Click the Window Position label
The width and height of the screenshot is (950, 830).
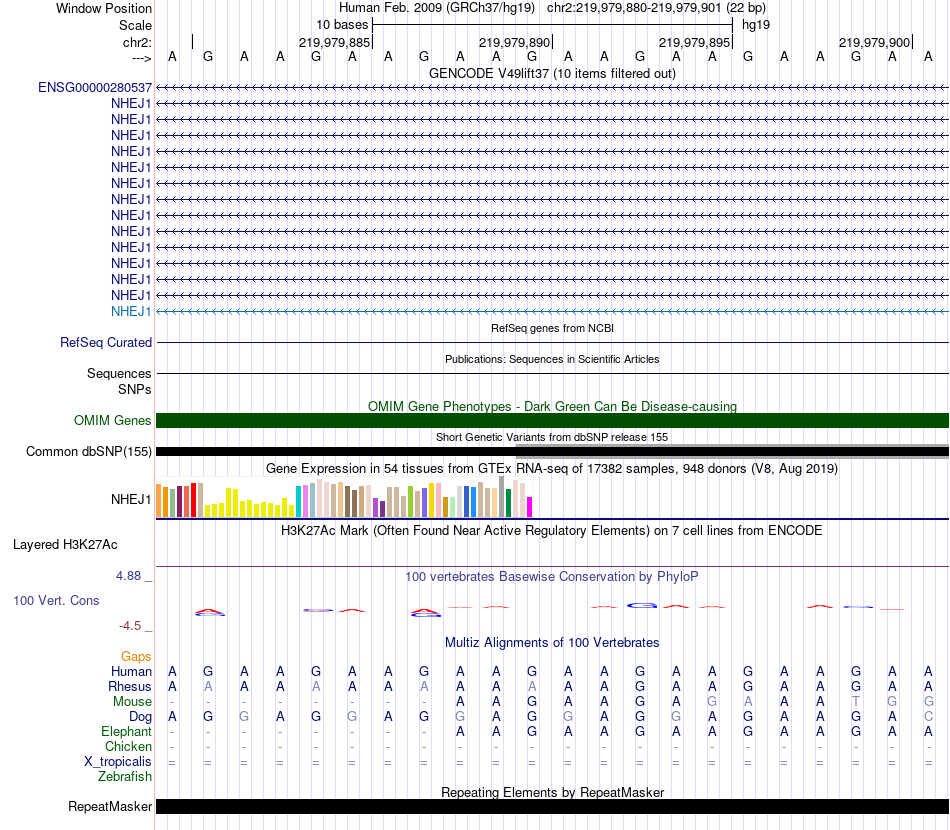click(x=104, y=8)
